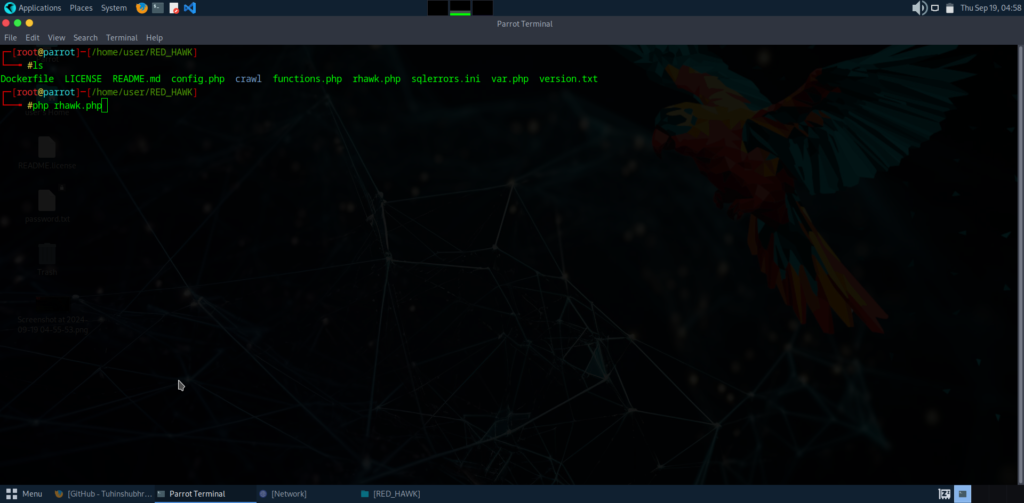This screenshot has width=1024, height=503.
Task: Click version.txt in the ls output
Action: (569, 79)
